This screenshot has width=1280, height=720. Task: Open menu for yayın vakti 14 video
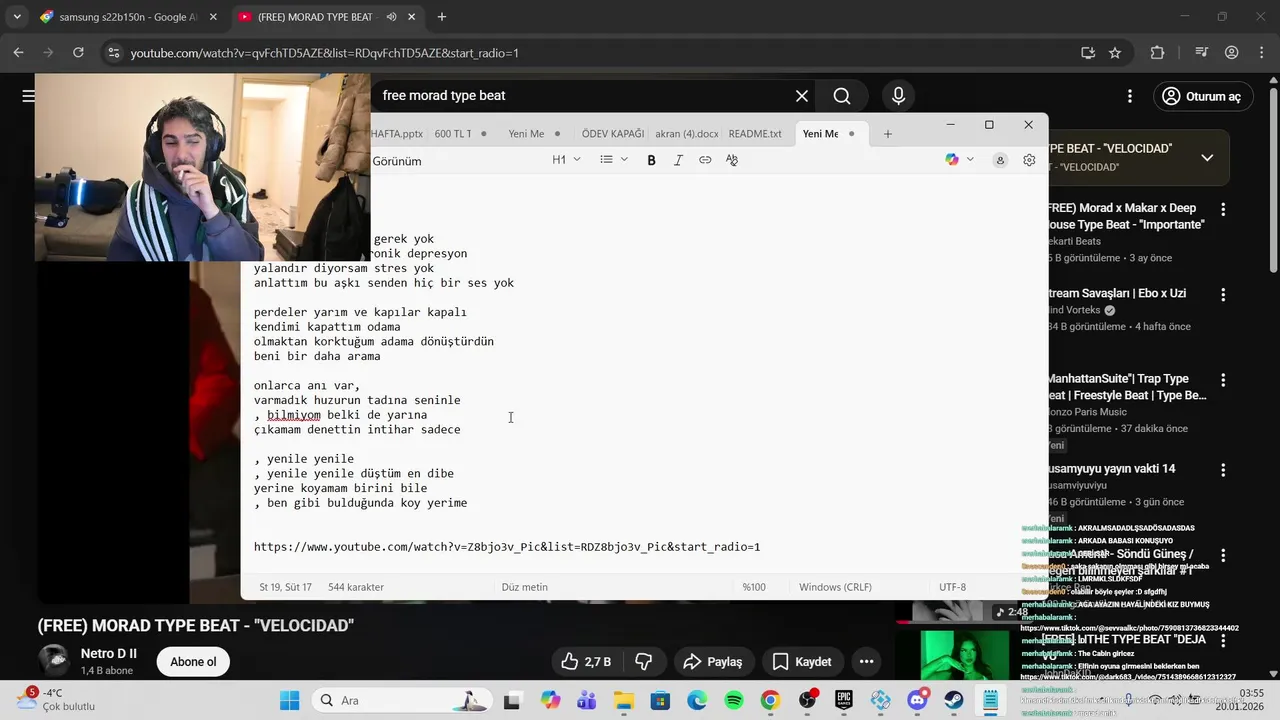(1223, 470)
